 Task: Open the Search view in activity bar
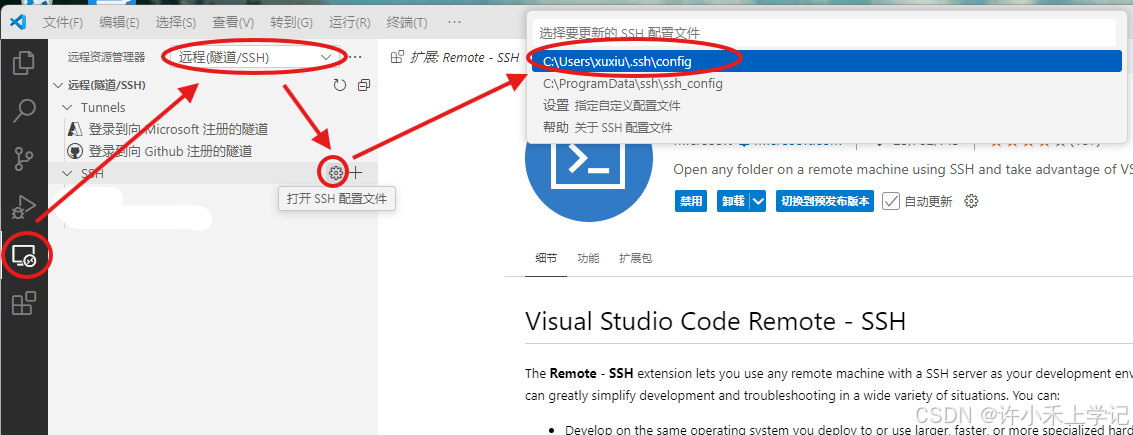pos(24,111)
